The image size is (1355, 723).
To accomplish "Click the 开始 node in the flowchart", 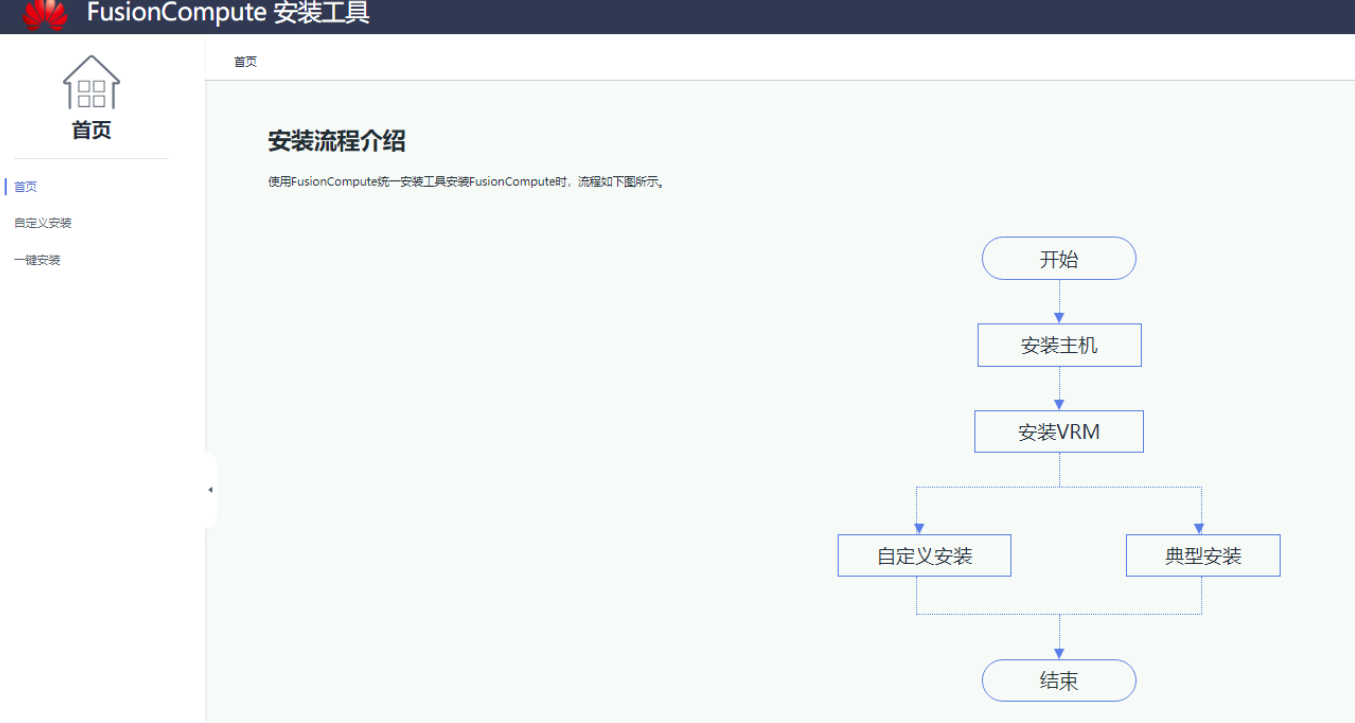I will point(1059,259).
